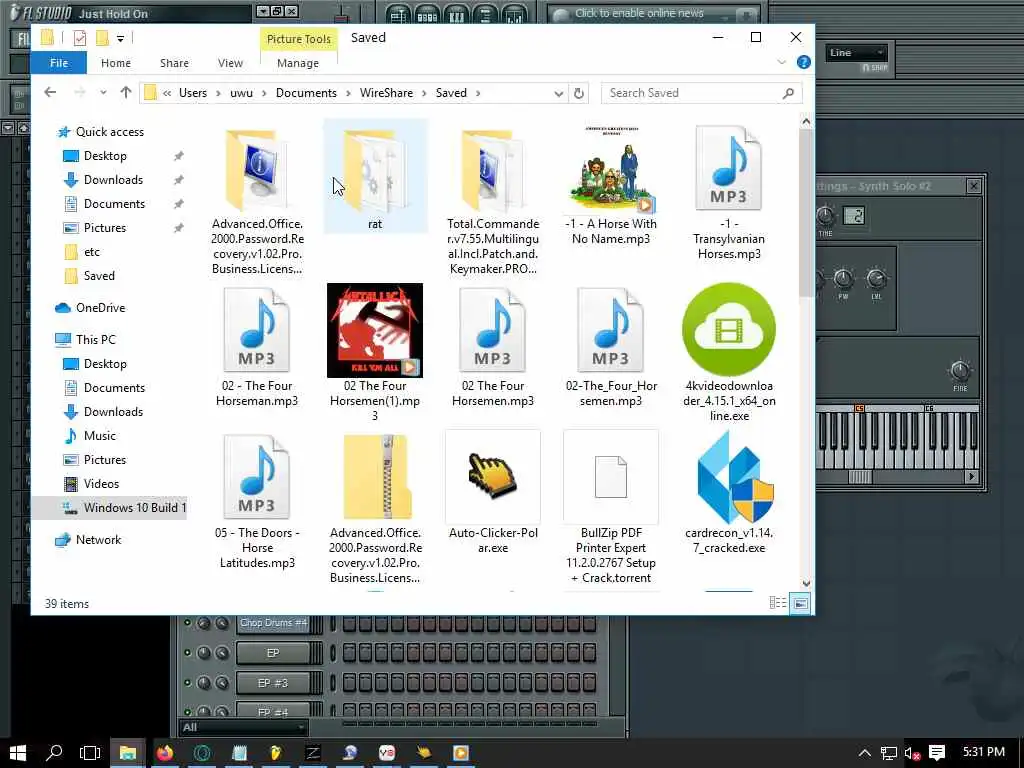Screen dimensions: 1024x768
Task: Click the Up one level arrow
Action: [126, 93]
